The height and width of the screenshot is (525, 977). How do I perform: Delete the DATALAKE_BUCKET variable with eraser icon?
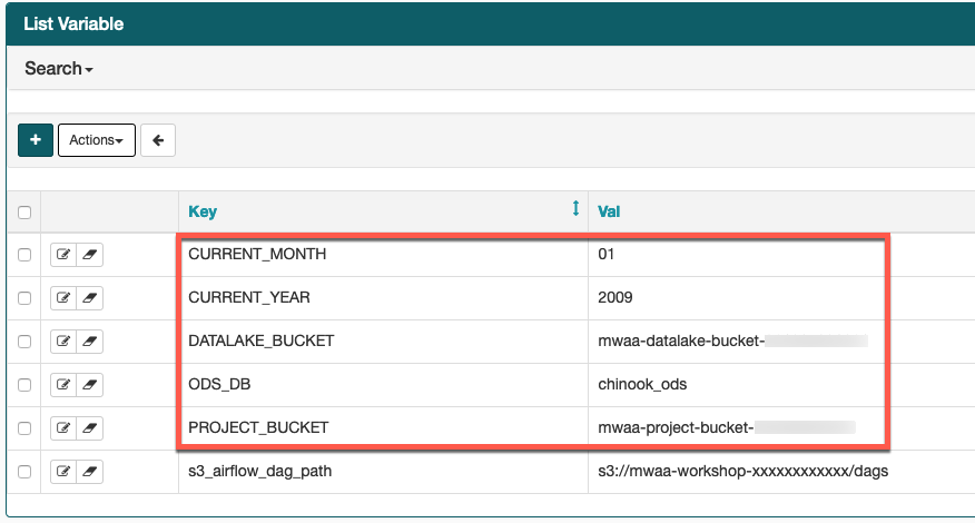[90, 341]
